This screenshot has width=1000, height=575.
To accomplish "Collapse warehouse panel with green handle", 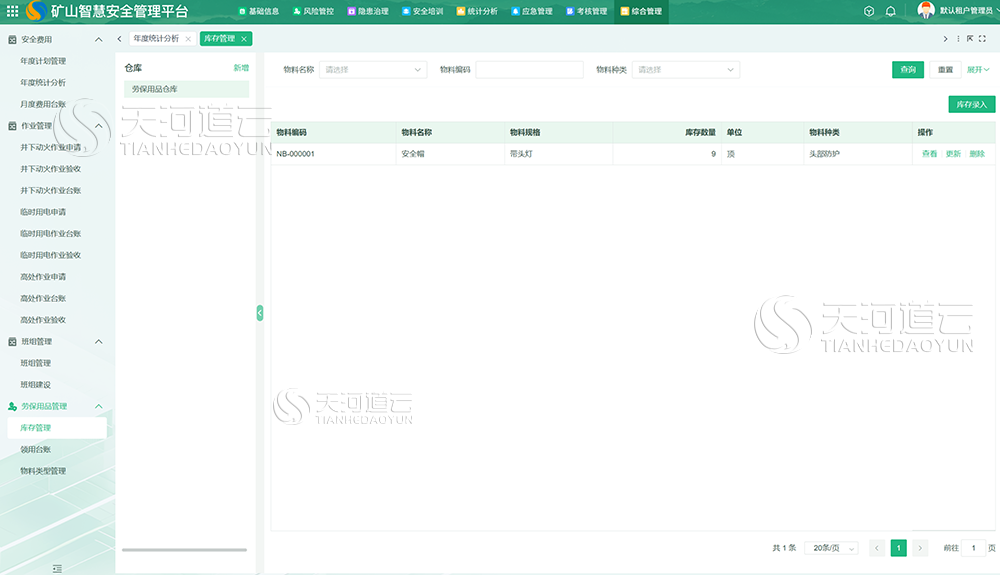I will pos(260,313).
